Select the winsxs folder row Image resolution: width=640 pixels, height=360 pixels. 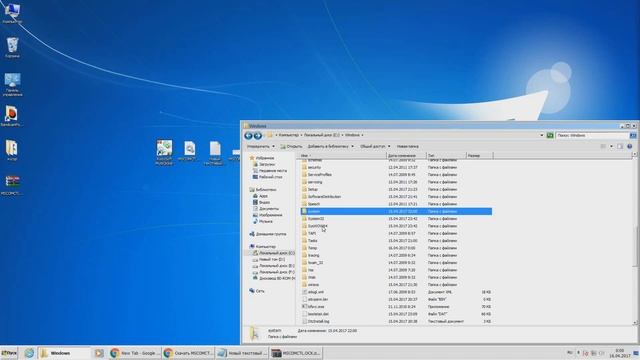pyautogui.click(x=396, y=285)
